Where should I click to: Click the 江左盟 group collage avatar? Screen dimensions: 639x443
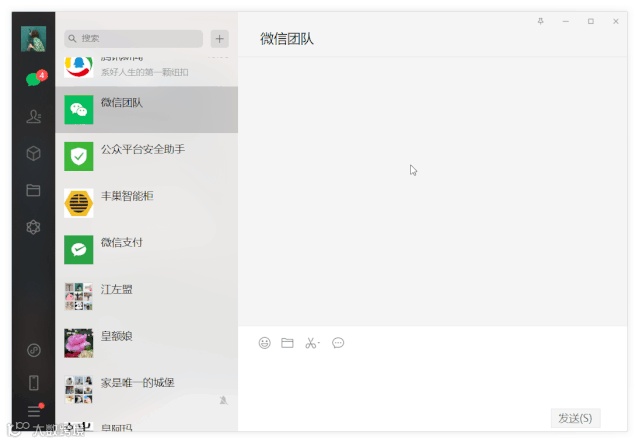point(79,296)
